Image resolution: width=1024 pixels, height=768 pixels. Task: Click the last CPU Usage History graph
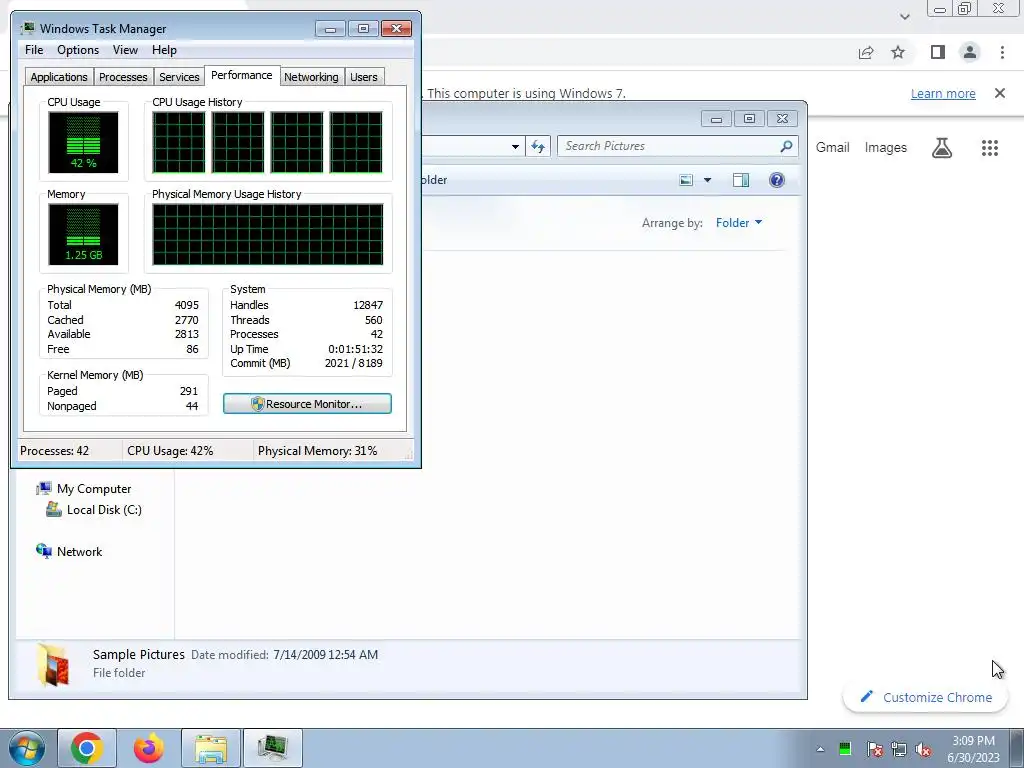[x=356, y=142]
